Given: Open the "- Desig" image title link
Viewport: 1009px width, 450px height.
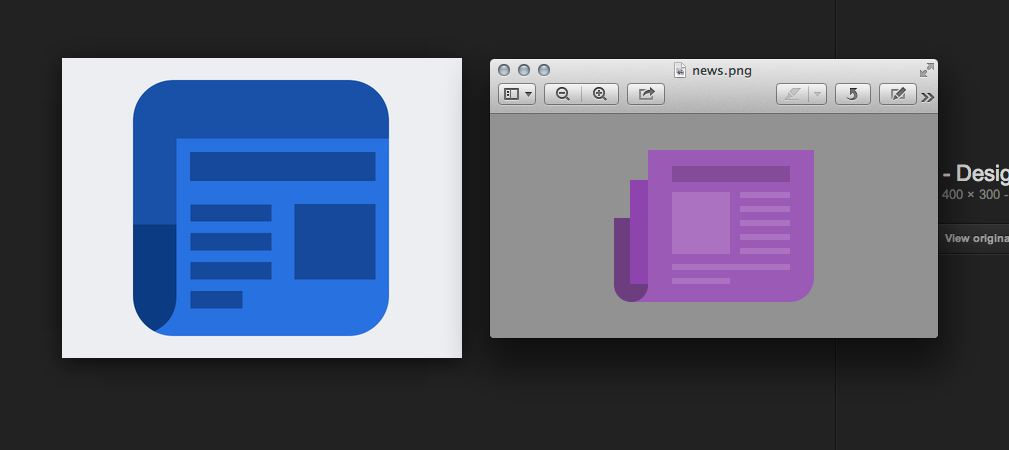Looking at the screenshot, I should [975, 172].
